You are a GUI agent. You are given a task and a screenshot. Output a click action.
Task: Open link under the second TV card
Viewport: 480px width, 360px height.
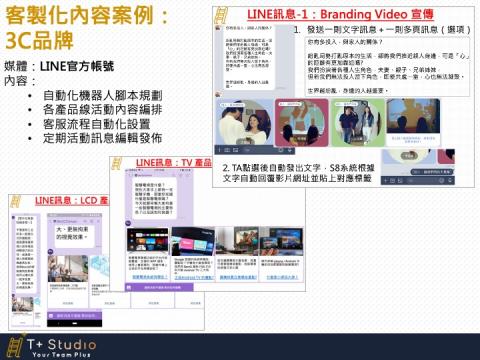click(194, 277)
